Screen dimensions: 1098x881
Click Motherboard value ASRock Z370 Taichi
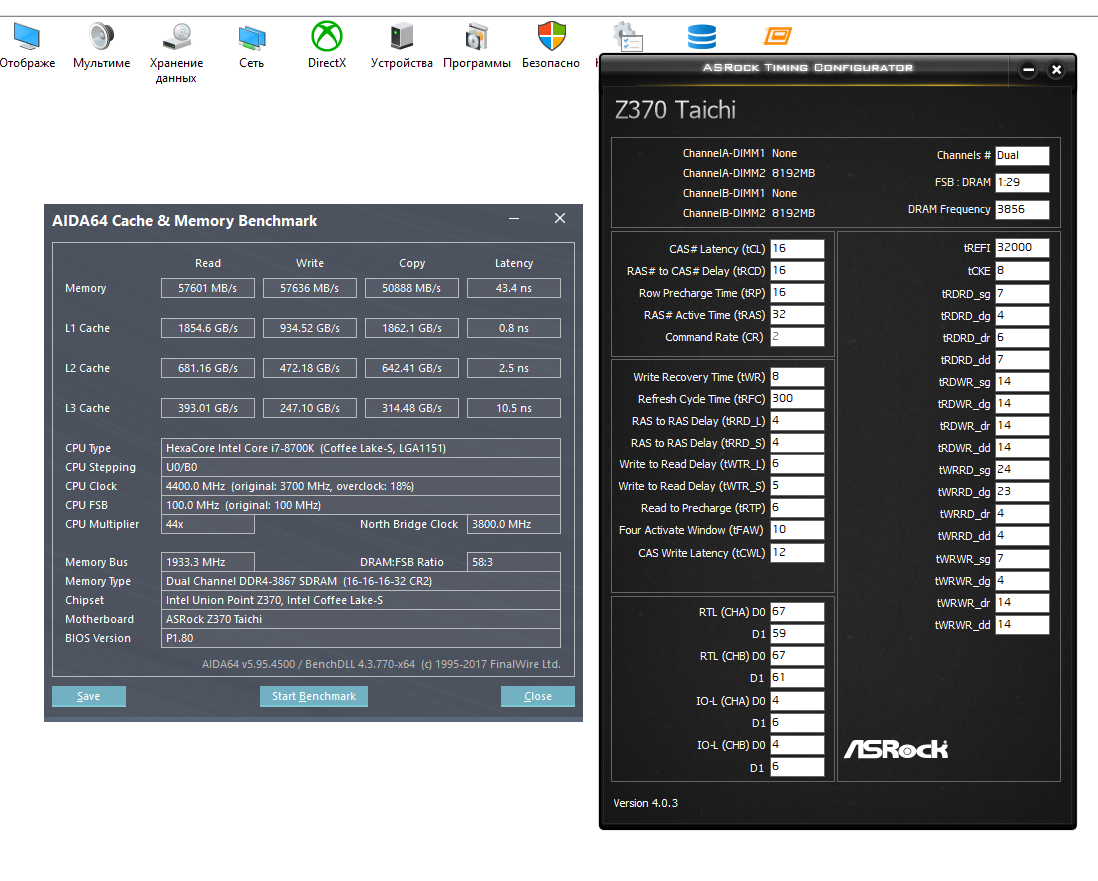point(361,619)
